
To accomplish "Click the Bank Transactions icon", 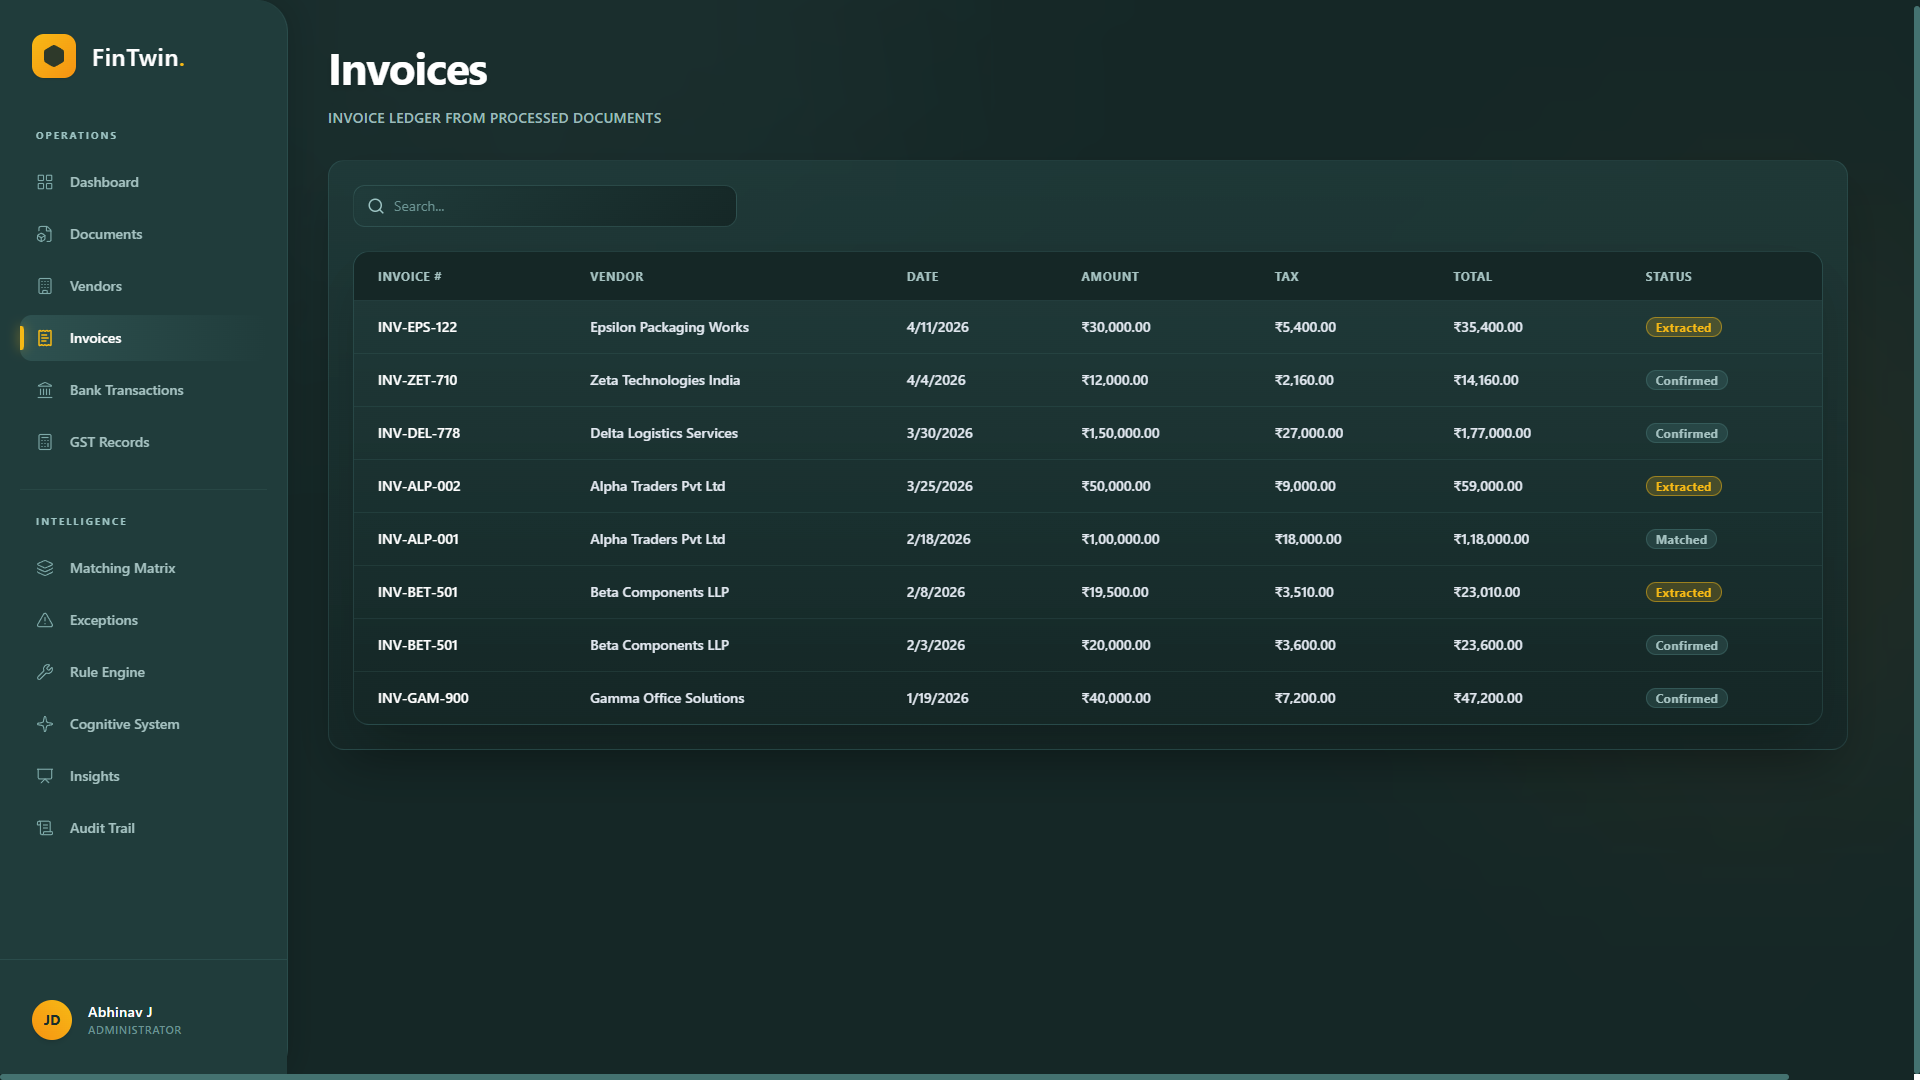I will pos(45,390).
